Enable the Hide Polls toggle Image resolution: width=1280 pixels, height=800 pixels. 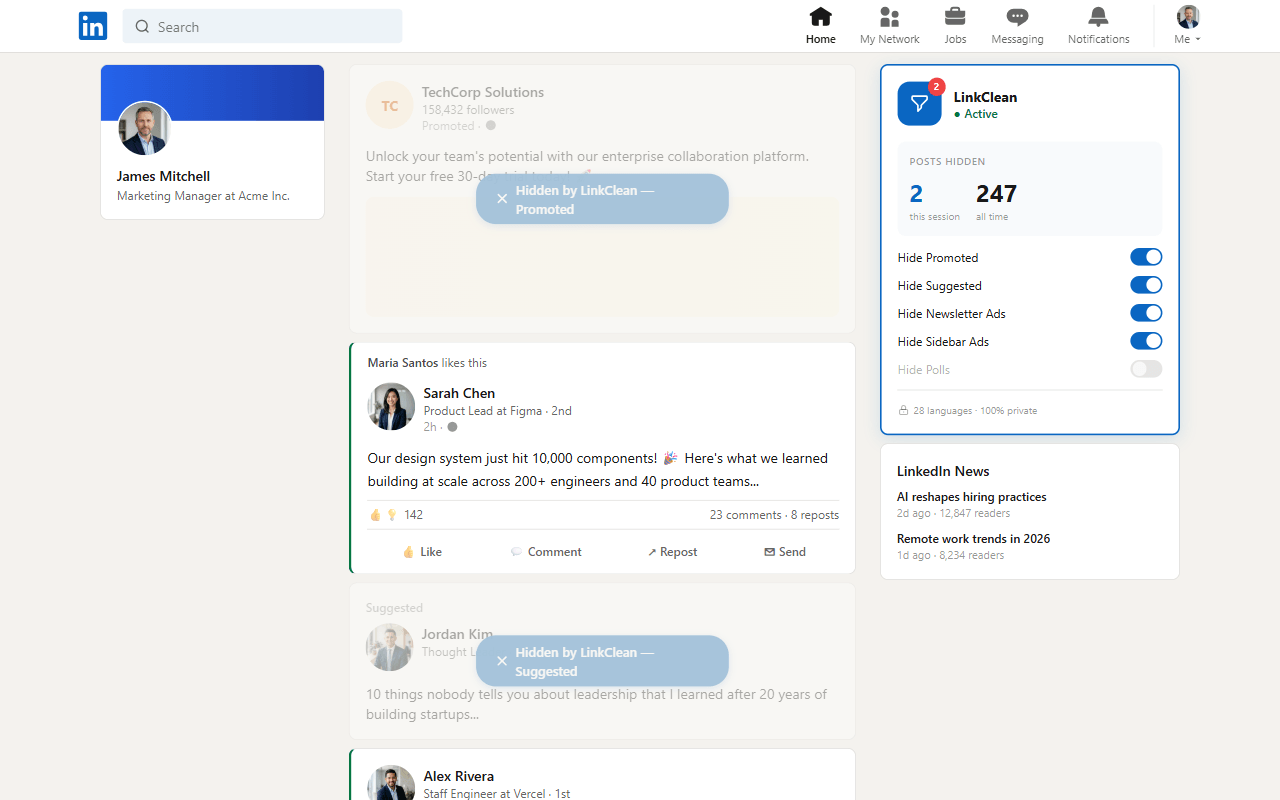[x=1146, y=369]
